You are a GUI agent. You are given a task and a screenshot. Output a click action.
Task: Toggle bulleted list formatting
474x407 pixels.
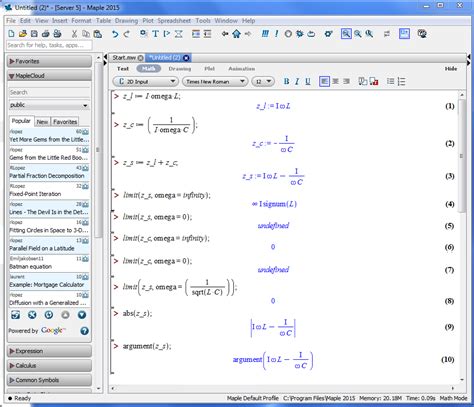(x=390, y=81)
